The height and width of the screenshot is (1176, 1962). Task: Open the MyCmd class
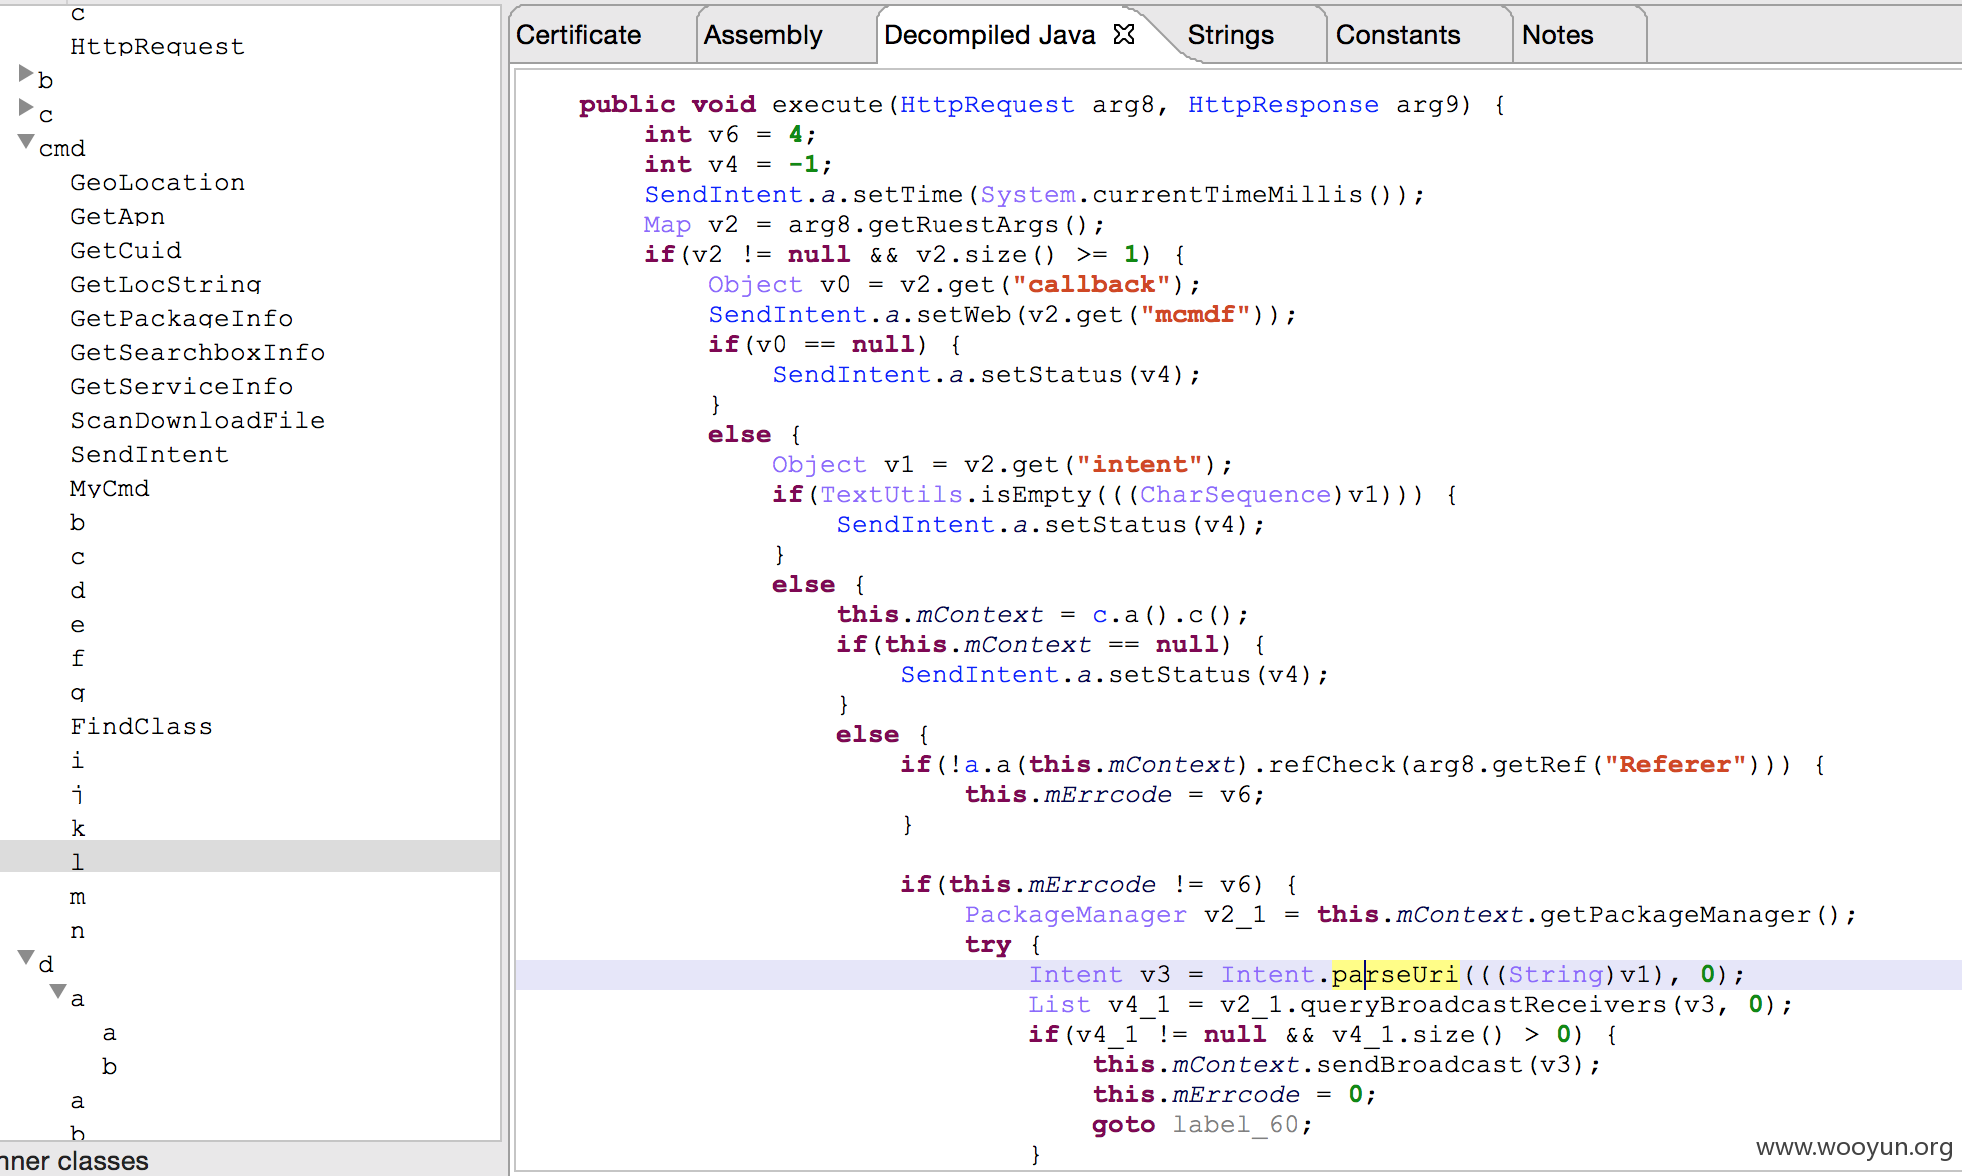pyautogui.click(x=109, y=488)
